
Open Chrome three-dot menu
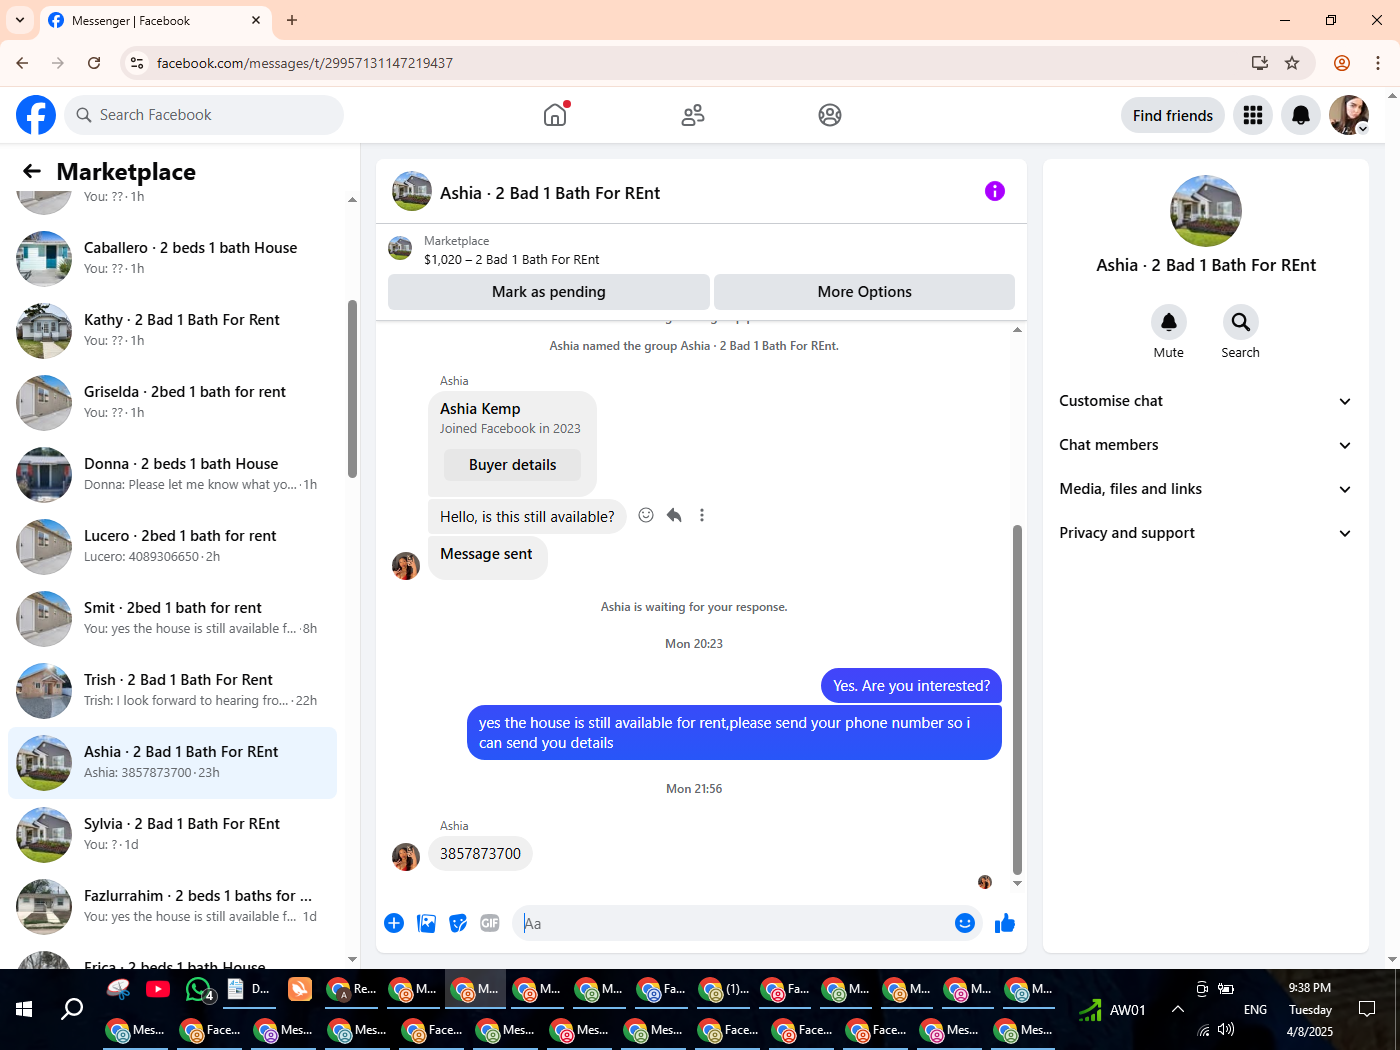pos(1378,63)
